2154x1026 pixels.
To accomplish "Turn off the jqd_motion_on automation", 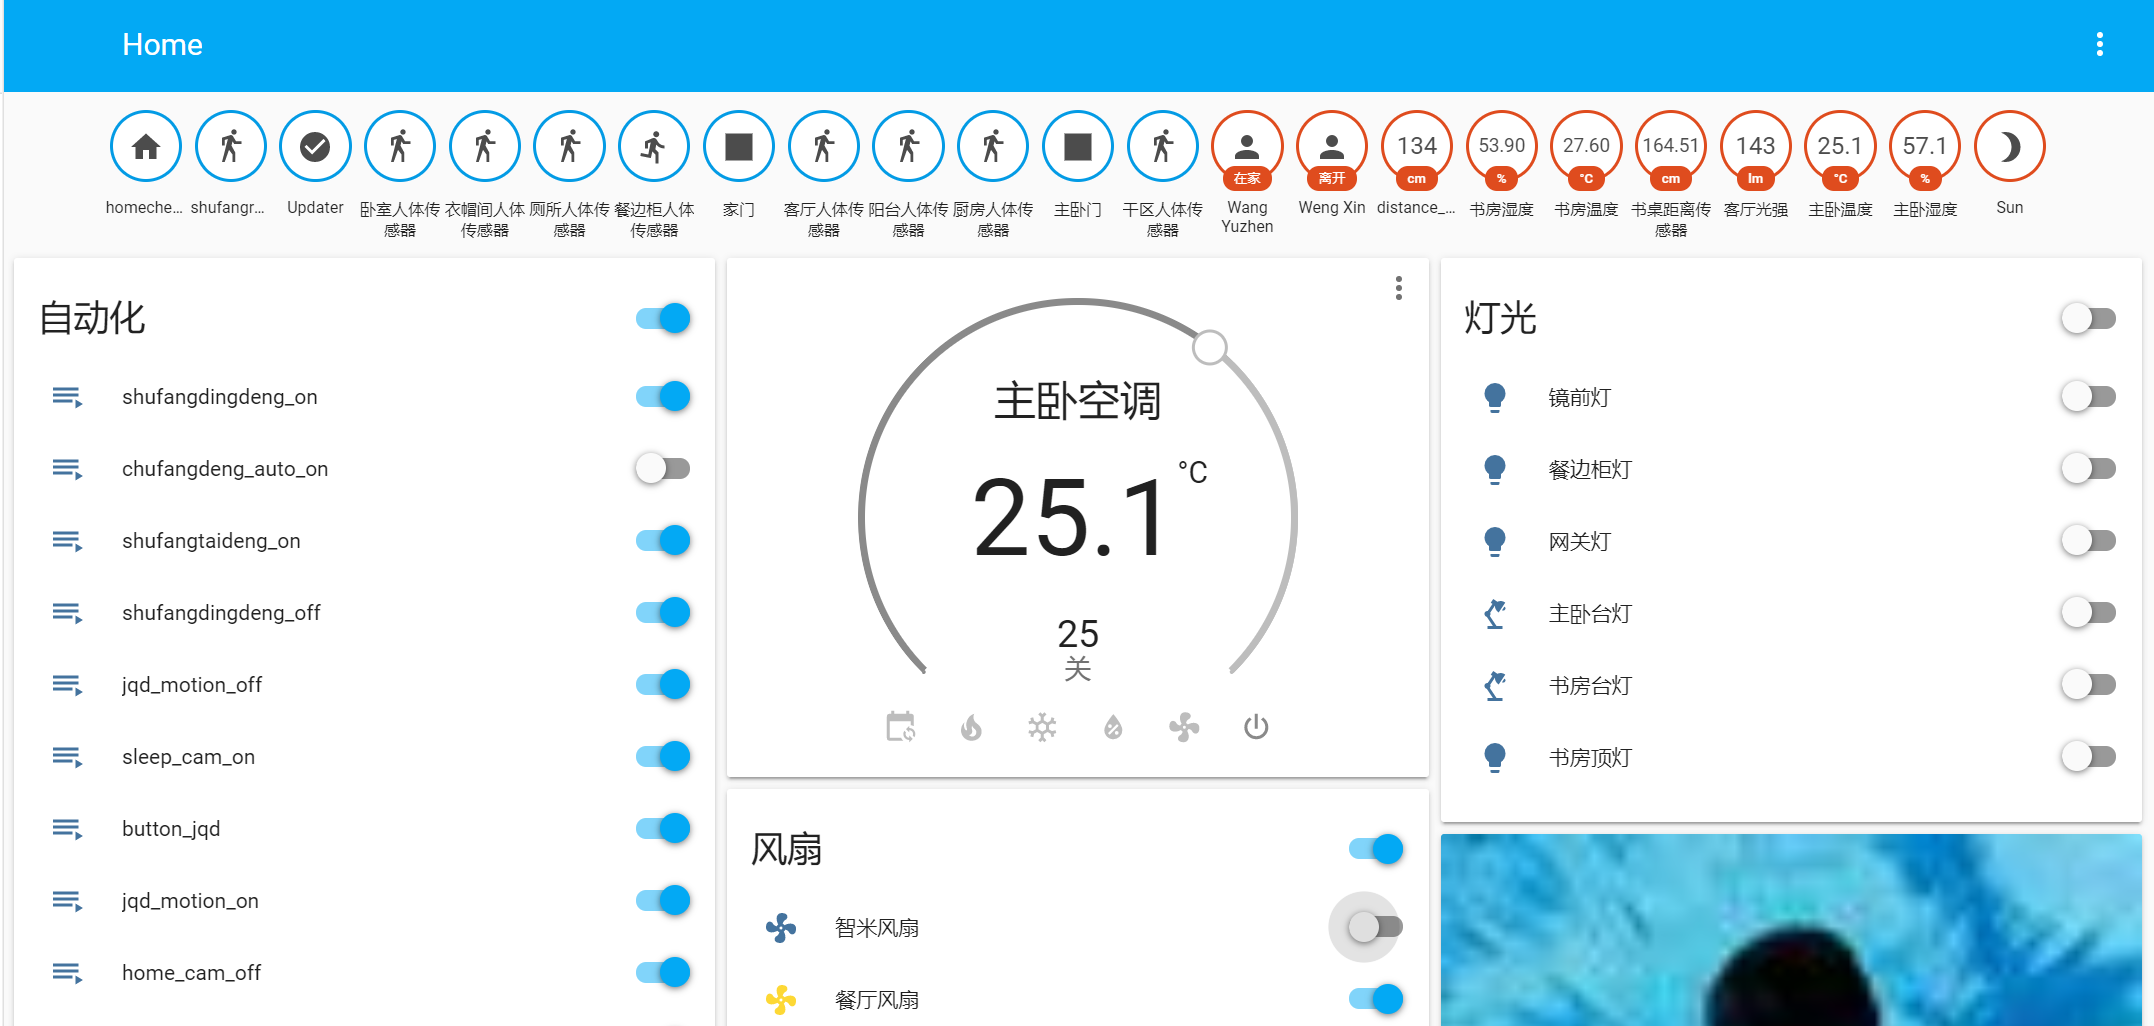I will point(663,900).
